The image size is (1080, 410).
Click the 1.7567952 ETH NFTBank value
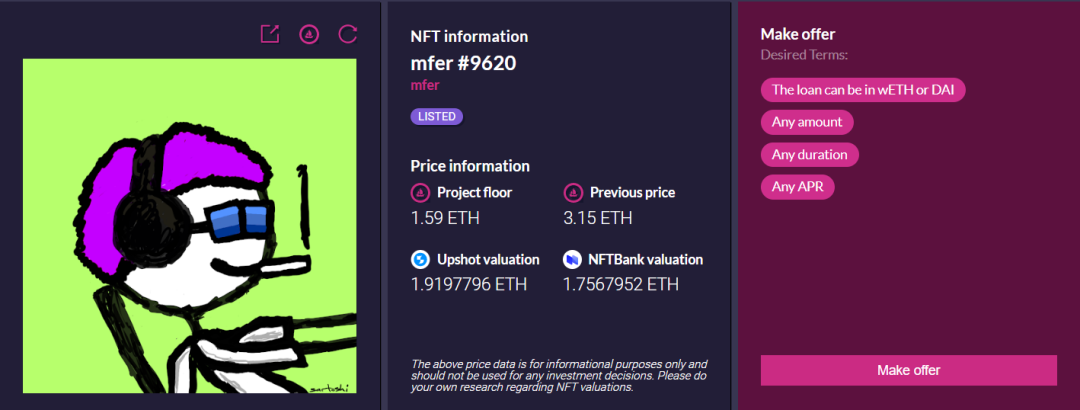[x=620, y=284]
